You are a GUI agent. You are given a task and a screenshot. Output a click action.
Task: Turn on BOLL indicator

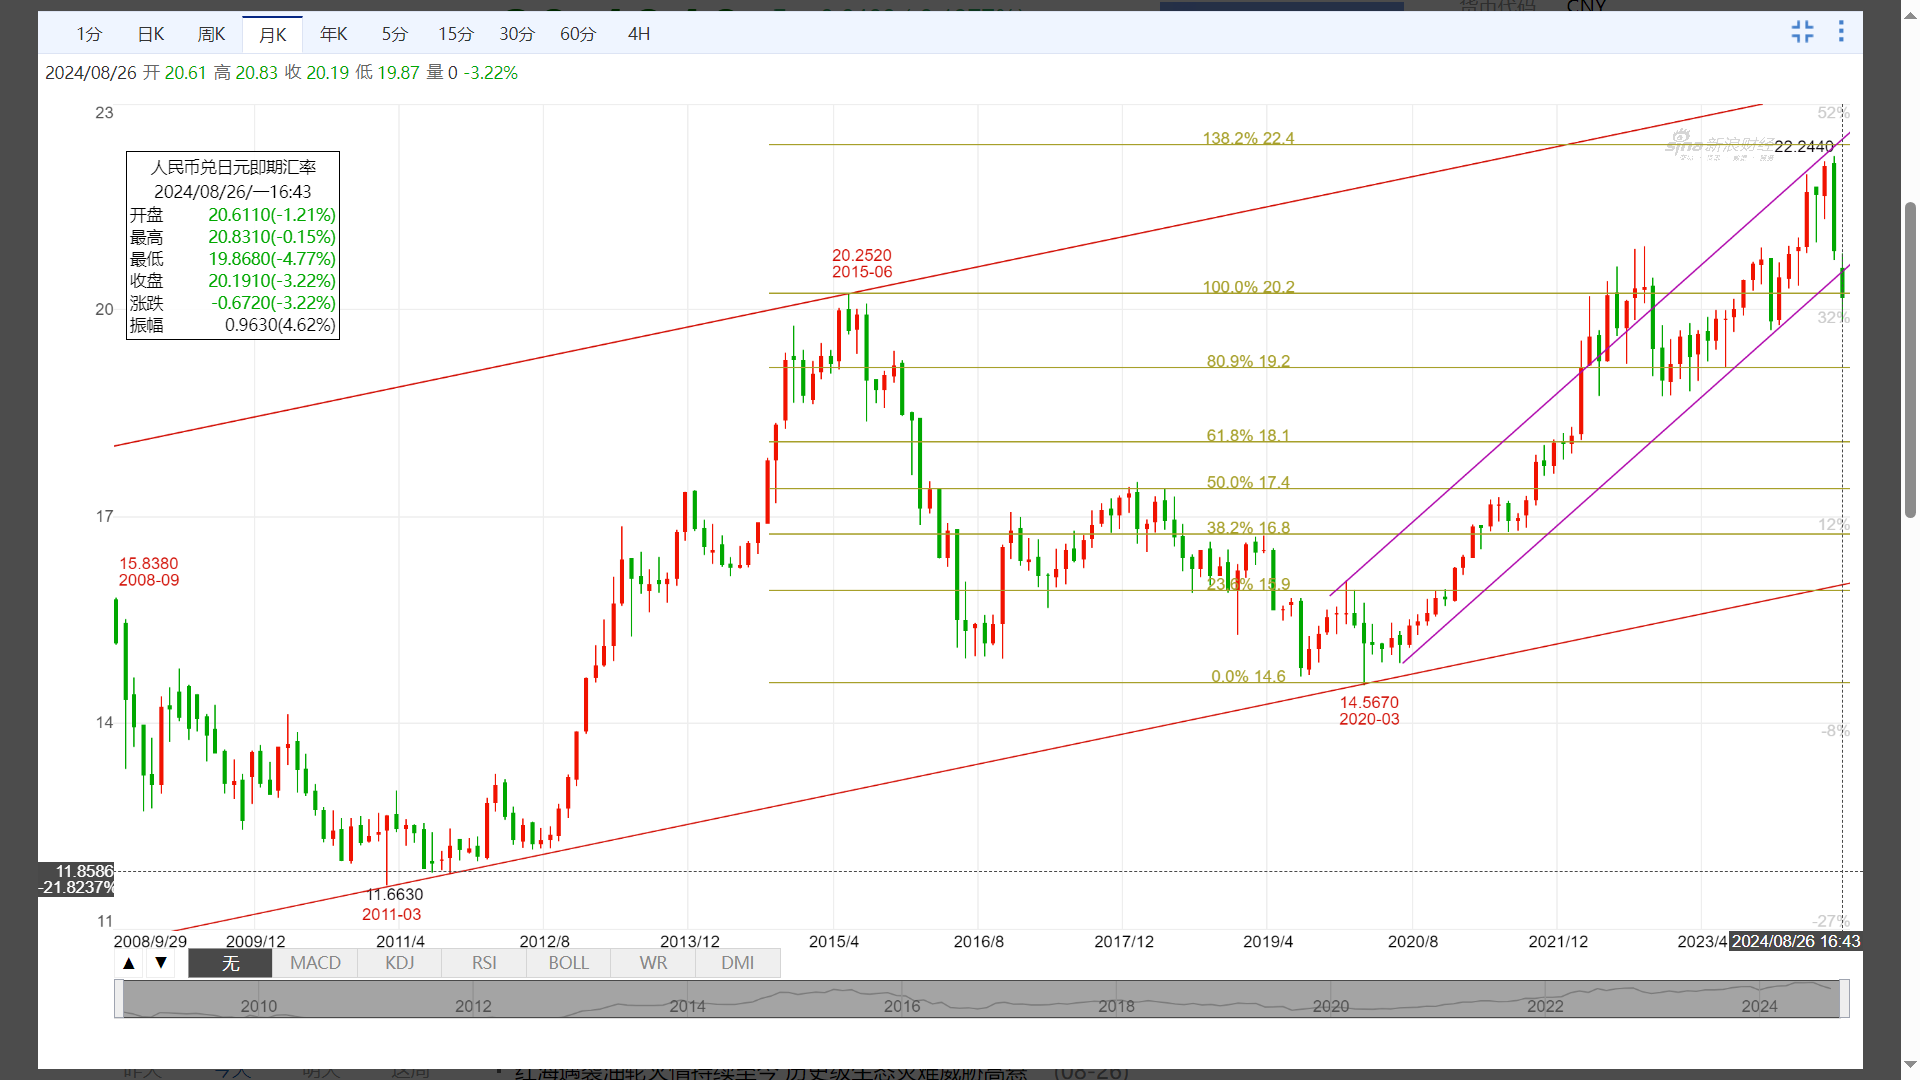pyautogui.click(x=568, y=963)
